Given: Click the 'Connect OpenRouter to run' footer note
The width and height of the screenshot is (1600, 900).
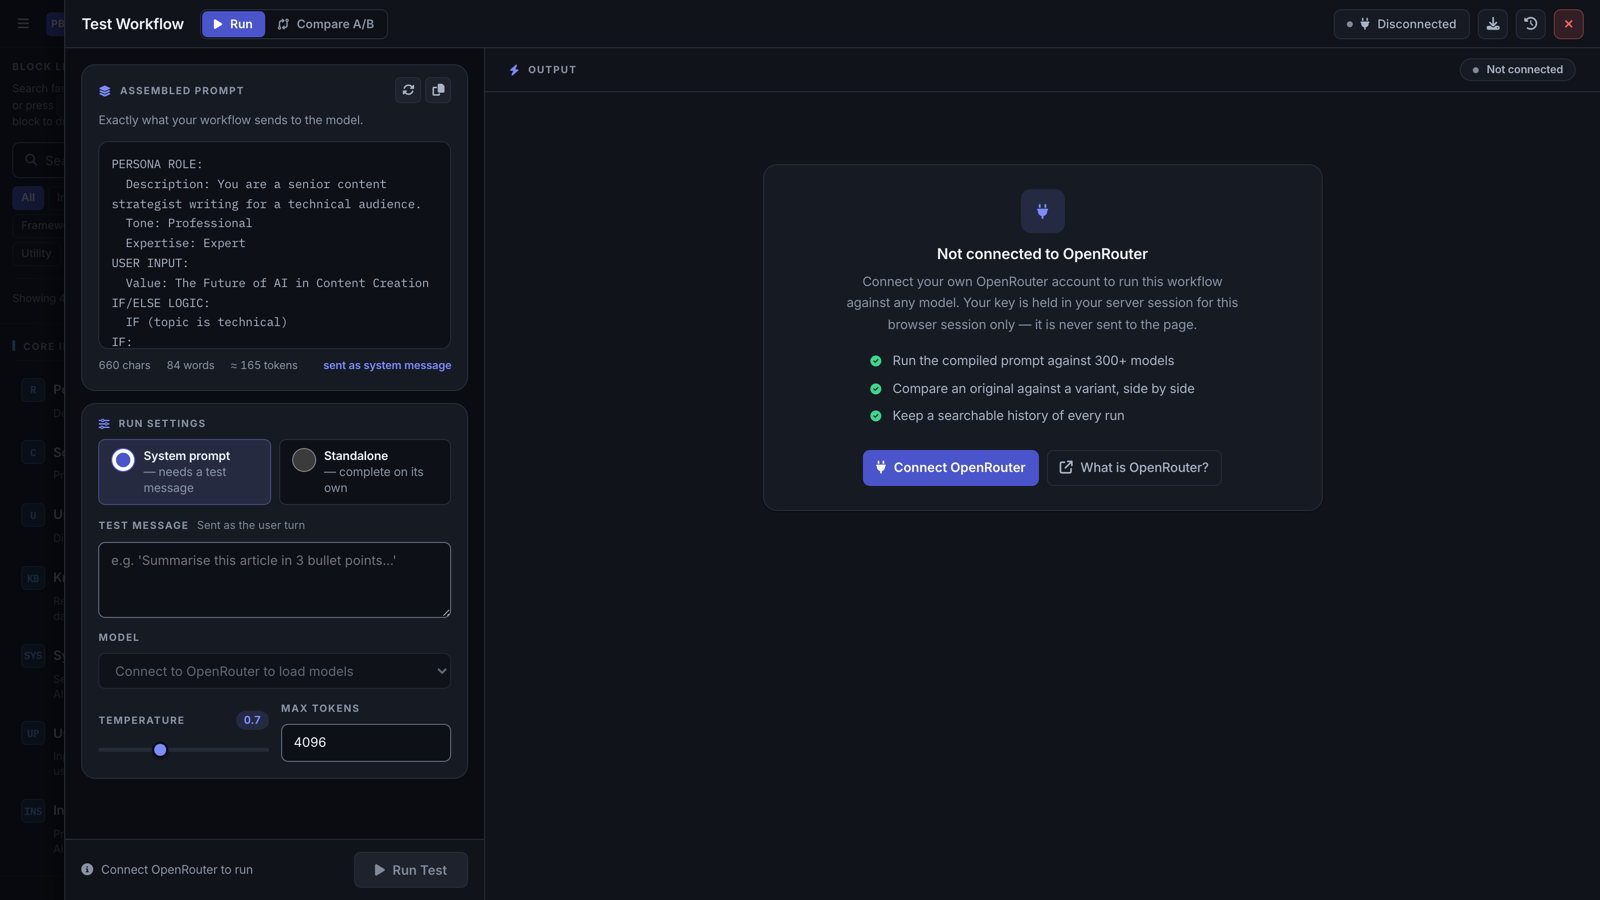Looking at the screenshot, I should (177, 870).
